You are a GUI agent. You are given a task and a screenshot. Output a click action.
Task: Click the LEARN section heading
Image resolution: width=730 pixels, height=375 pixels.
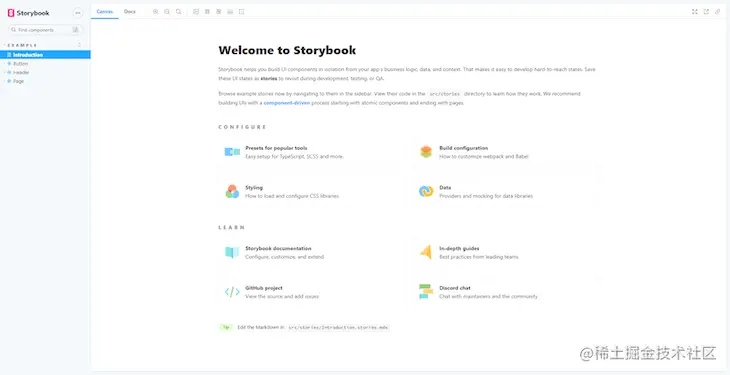[231, 227]
